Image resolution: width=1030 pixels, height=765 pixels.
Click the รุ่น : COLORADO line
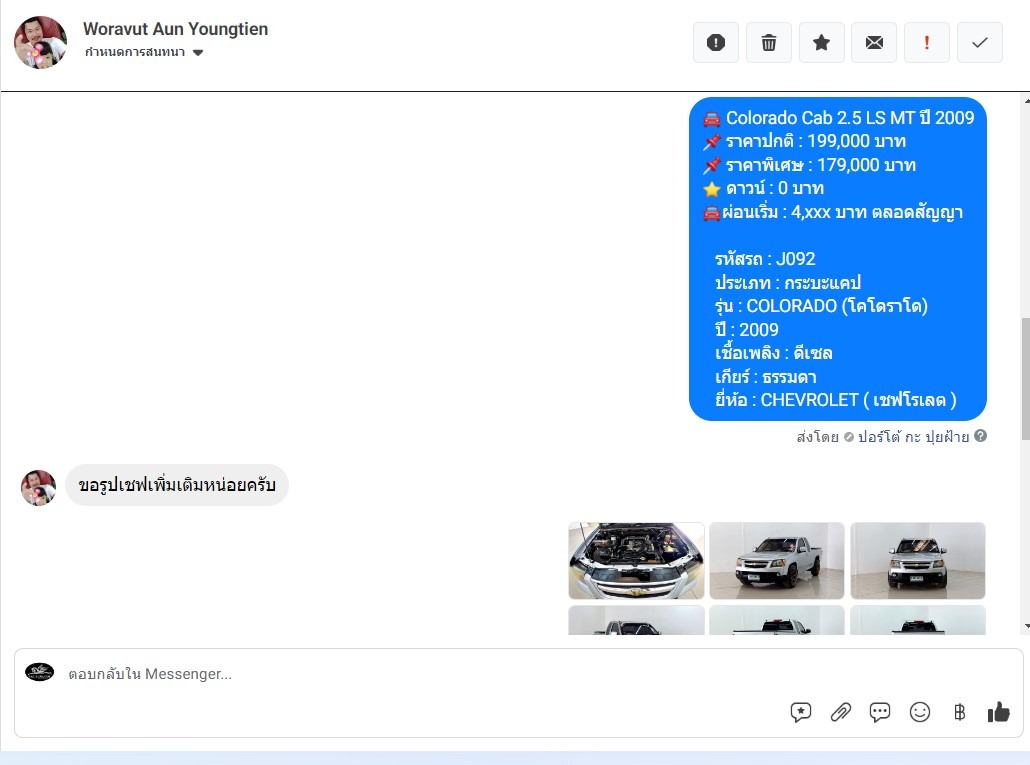pos(821,307)
